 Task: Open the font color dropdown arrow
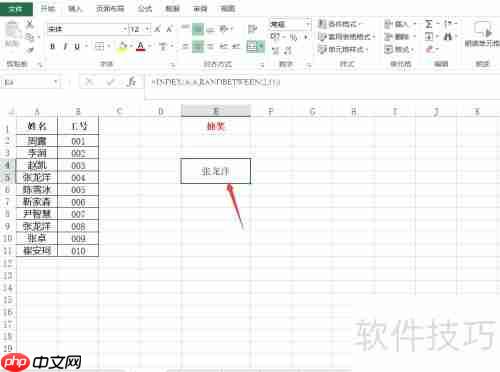(x=150, y=46)
